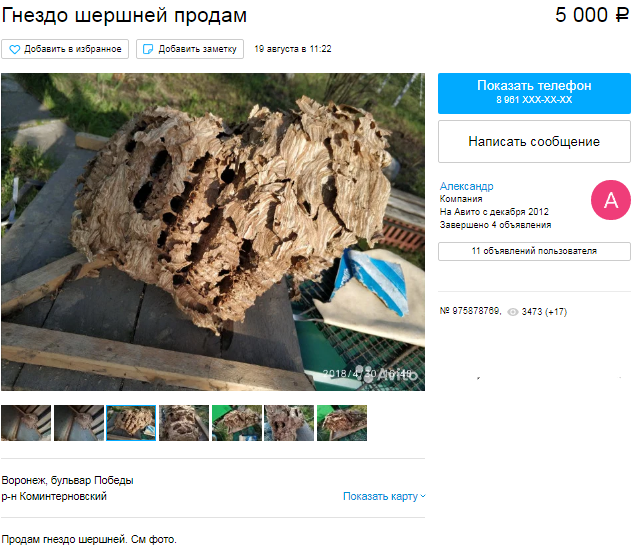Select the fifth thumbnail with green background
Viewport: 644px width, 560px height.
click(x=237, y=423)
